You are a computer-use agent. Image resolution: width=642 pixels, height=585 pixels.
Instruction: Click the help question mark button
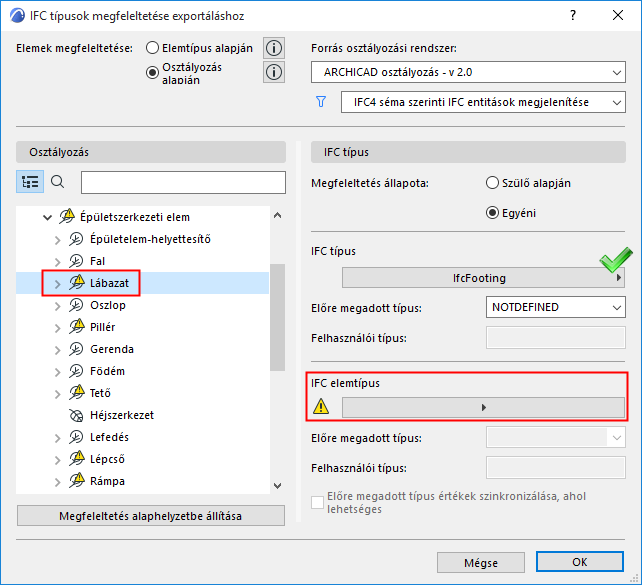[x=572, y=16]
